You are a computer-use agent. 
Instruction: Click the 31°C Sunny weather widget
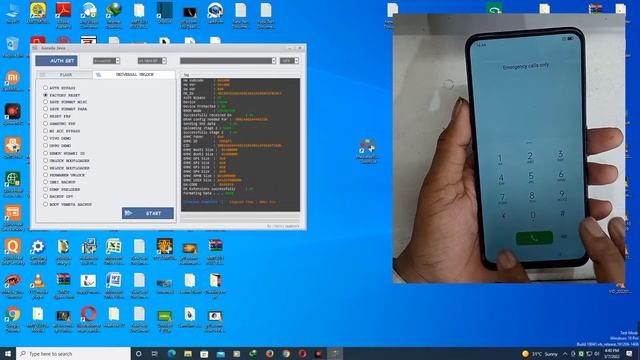tap(539, 353)
